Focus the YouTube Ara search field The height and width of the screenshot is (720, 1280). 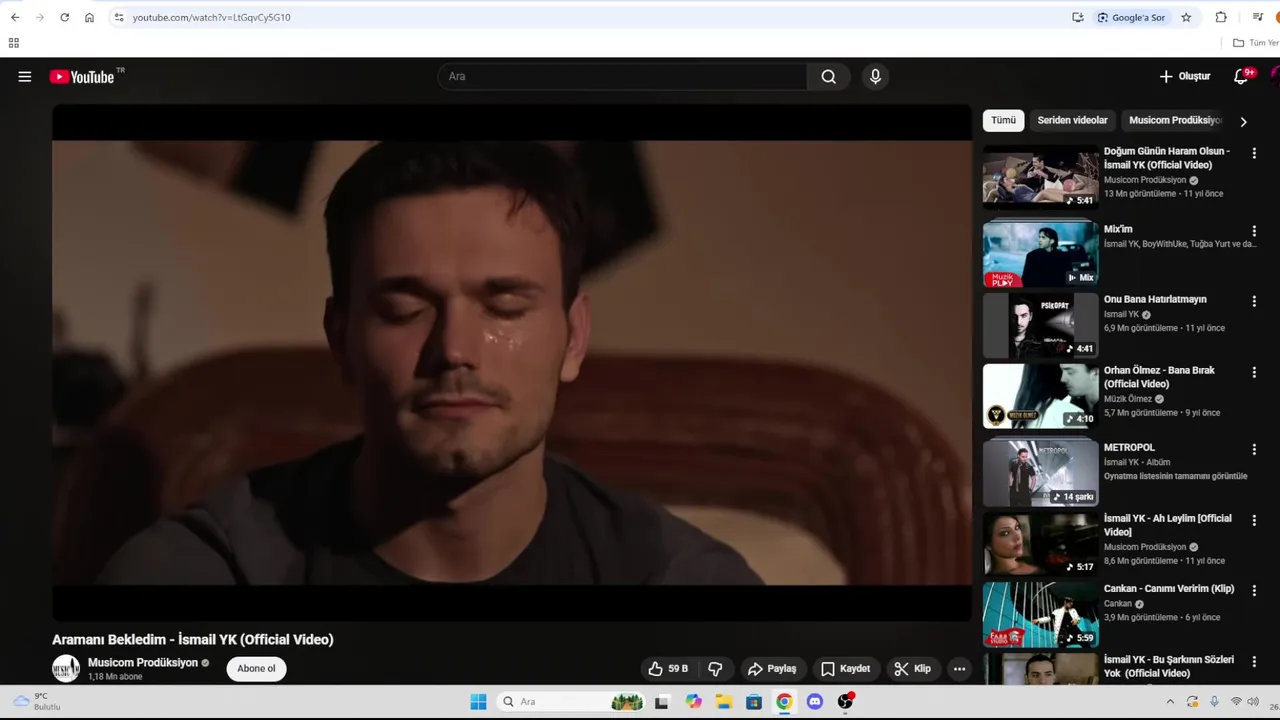coord(622,77)
